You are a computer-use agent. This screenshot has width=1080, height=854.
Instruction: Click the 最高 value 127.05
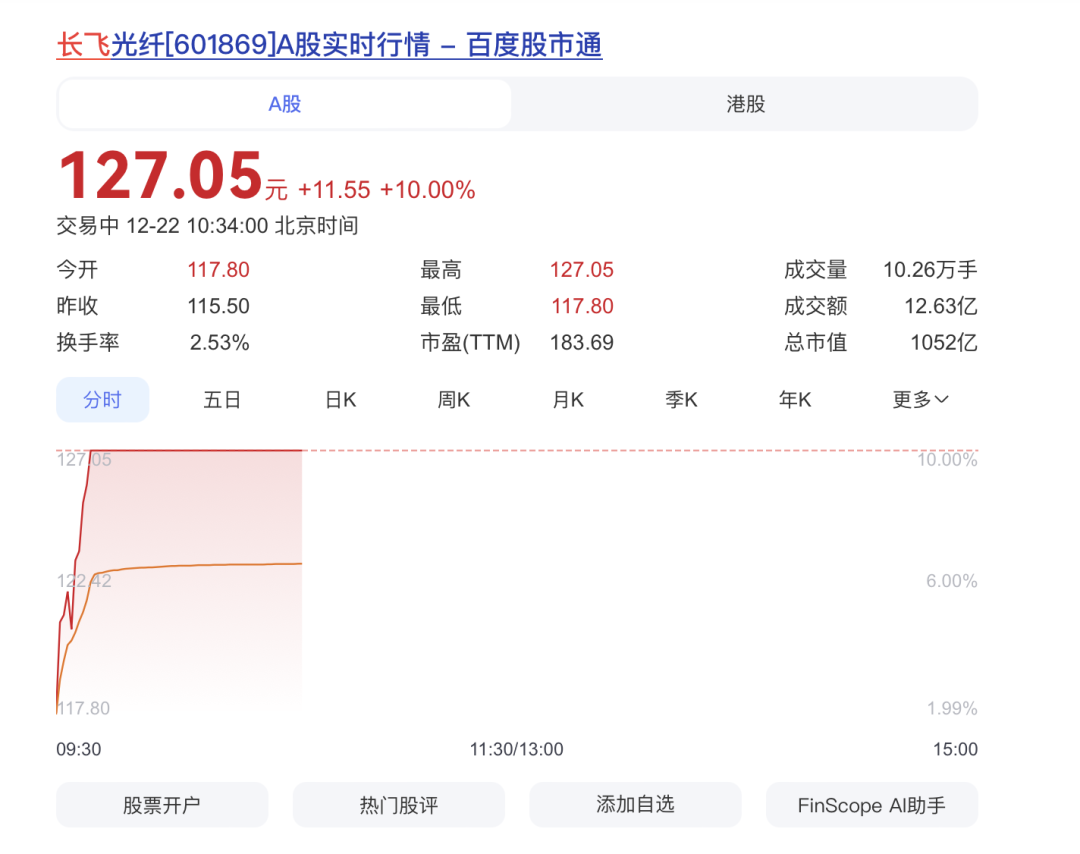581,270
